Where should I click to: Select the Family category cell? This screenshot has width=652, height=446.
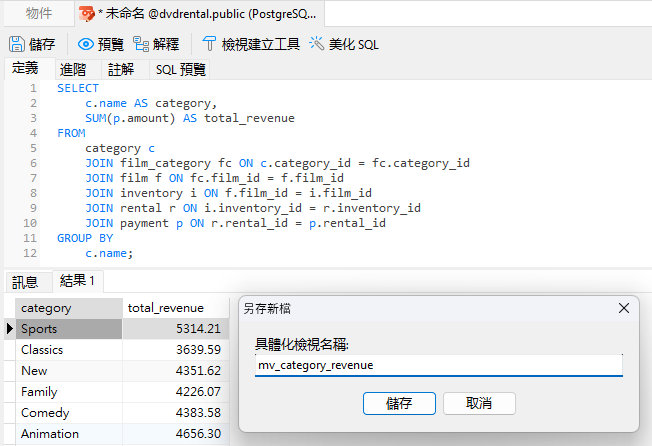coord(69,392)
